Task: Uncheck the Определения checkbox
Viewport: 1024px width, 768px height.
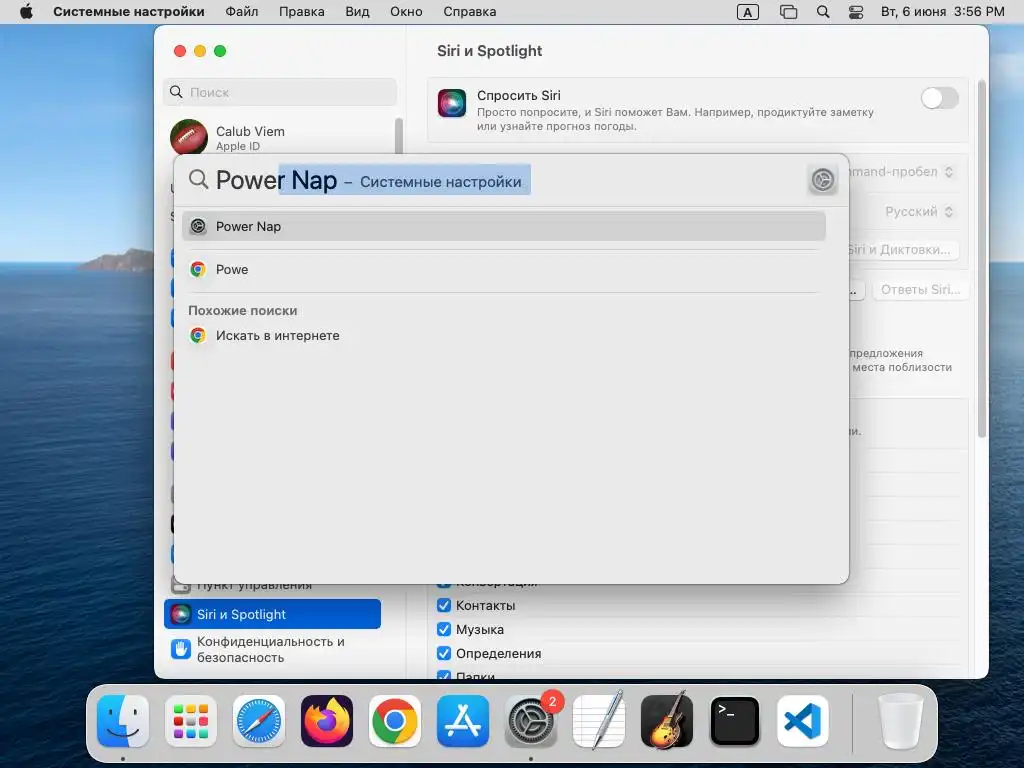Action: (x=444, y=653)
